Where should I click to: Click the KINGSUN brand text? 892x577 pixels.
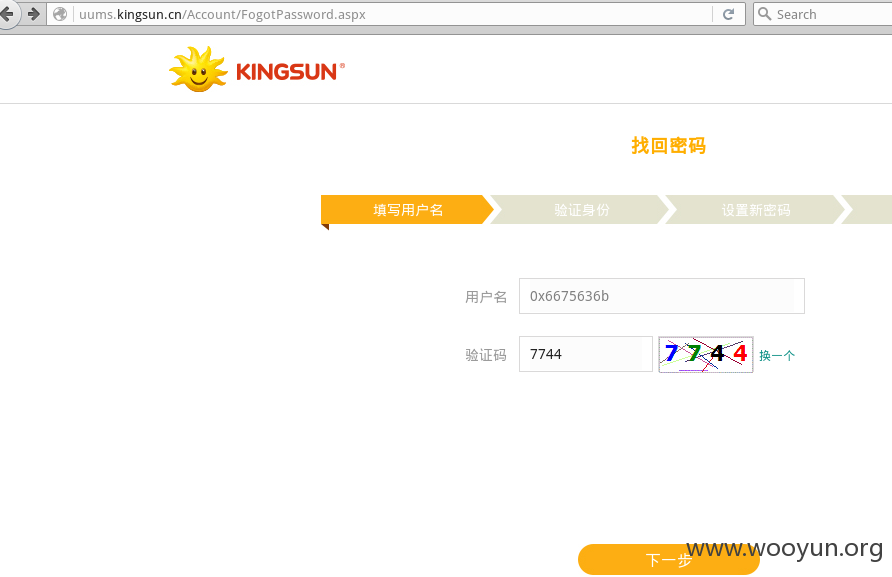point(290,72)
